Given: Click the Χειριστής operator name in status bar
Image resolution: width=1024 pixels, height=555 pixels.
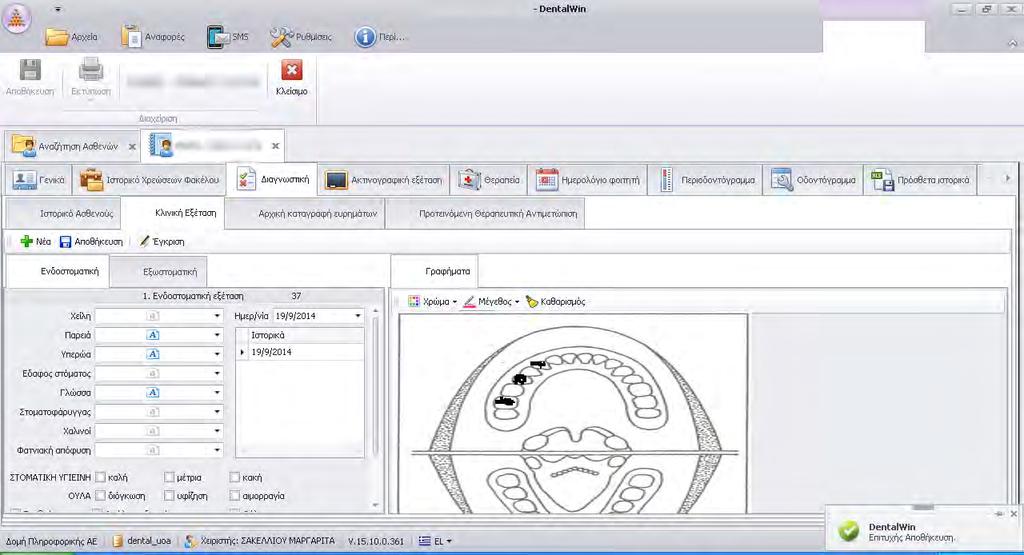Looking at the screenshot, I should (x=268, y=541).
